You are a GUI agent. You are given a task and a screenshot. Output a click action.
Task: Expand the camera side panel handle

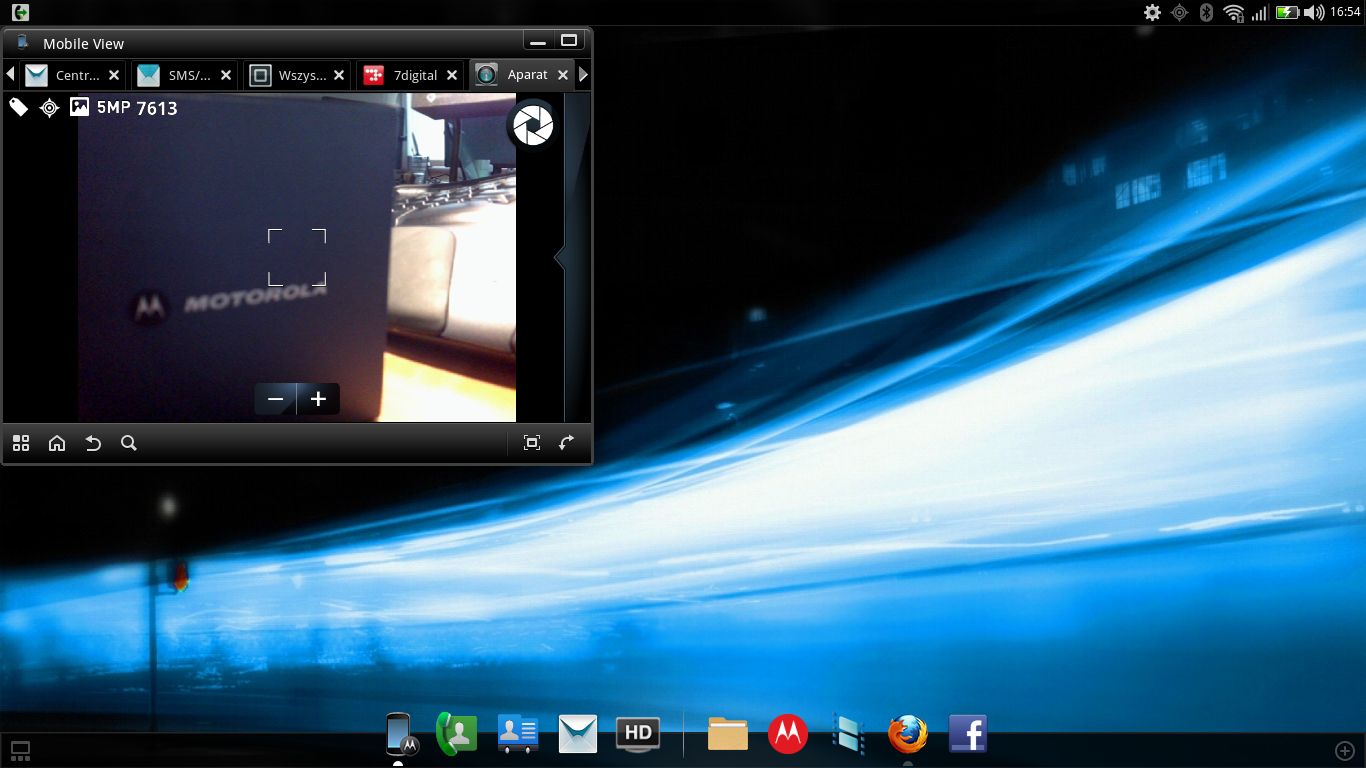click(560, 258)
